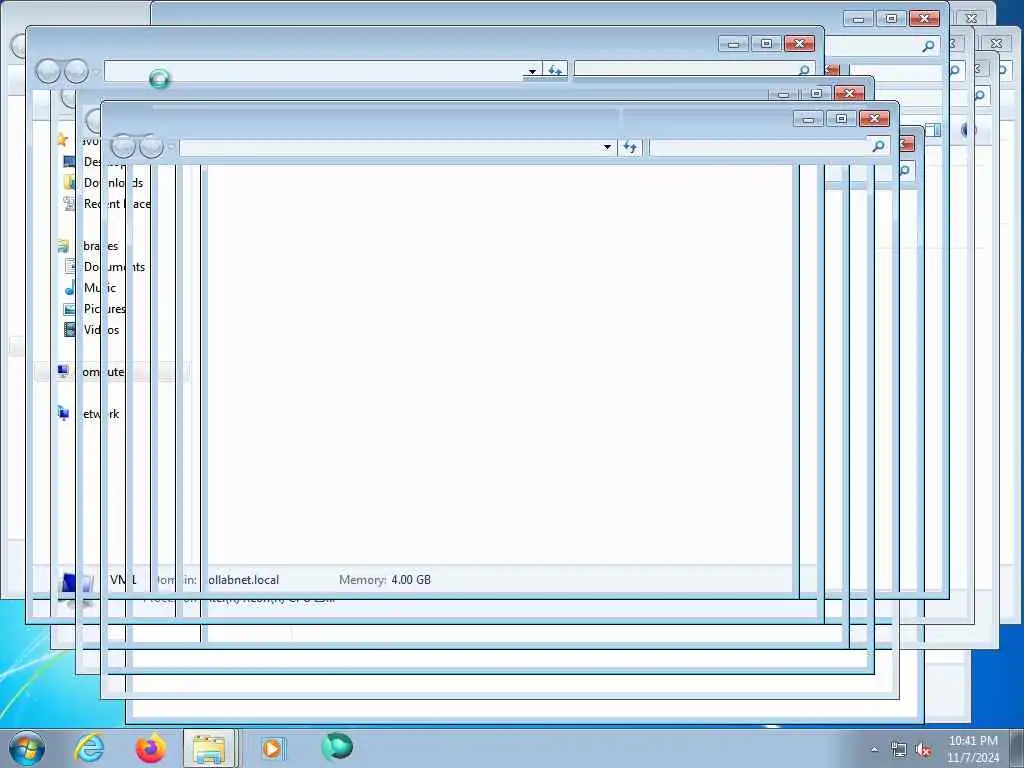Viewport: 1024px width, 768px height.
Task: Go back in the frontmost Explorer window
Action: (123, 146)
